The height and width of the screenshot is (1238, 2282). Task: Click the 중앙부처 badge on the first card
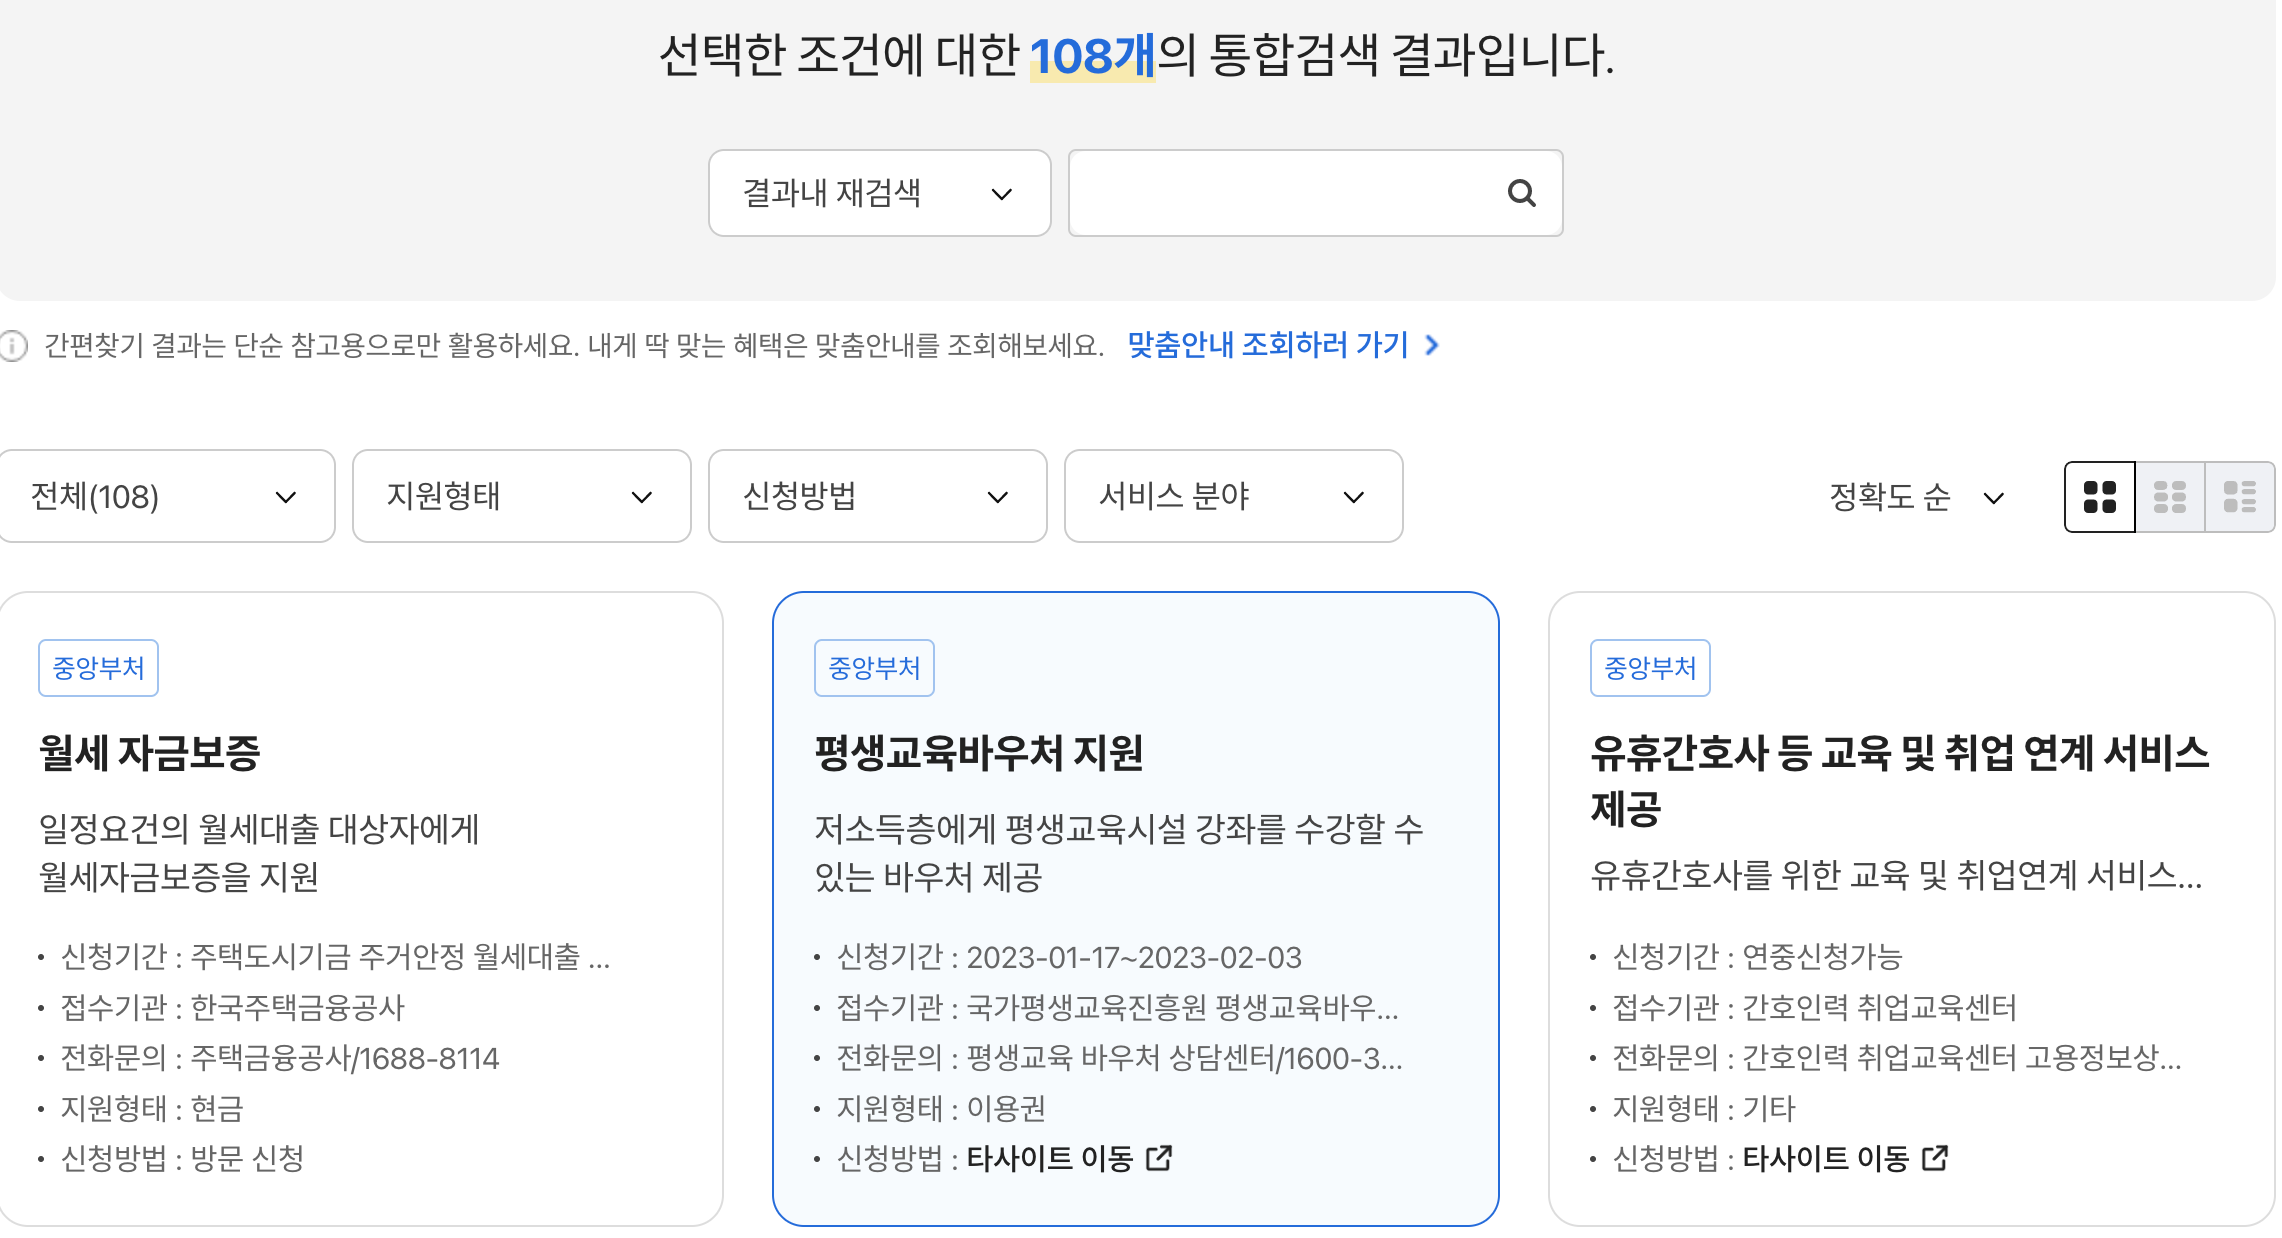point(97,667)
